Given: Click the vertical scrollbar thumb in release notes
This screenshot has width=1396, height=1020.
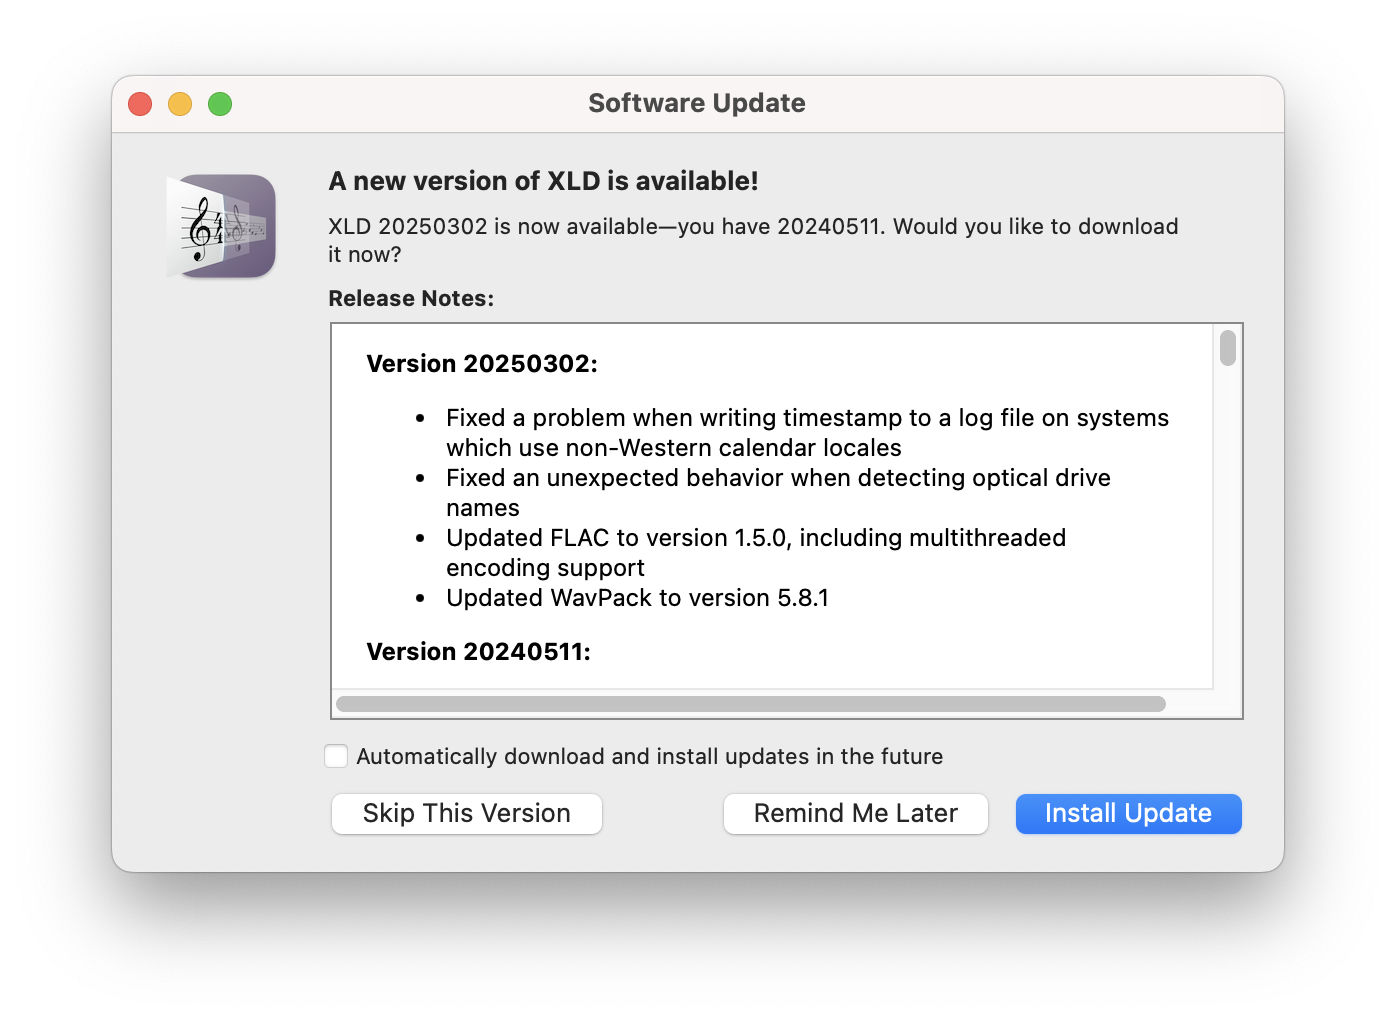Looking at the screenshot, I should 1226,347.
